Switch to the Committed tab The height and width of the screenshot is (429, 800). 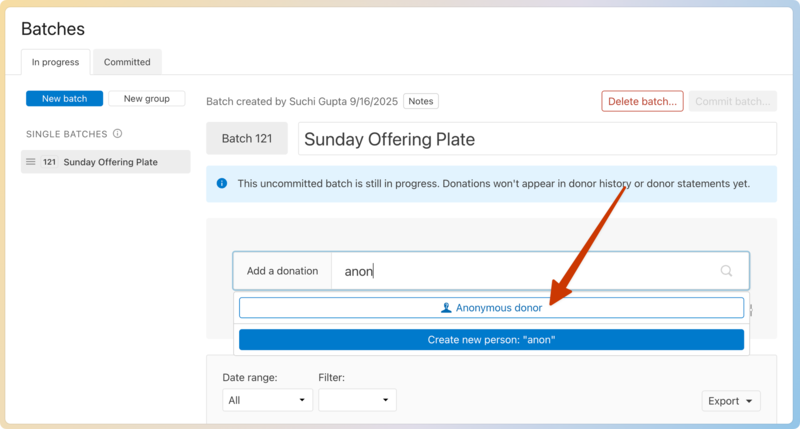click(127, 62)
